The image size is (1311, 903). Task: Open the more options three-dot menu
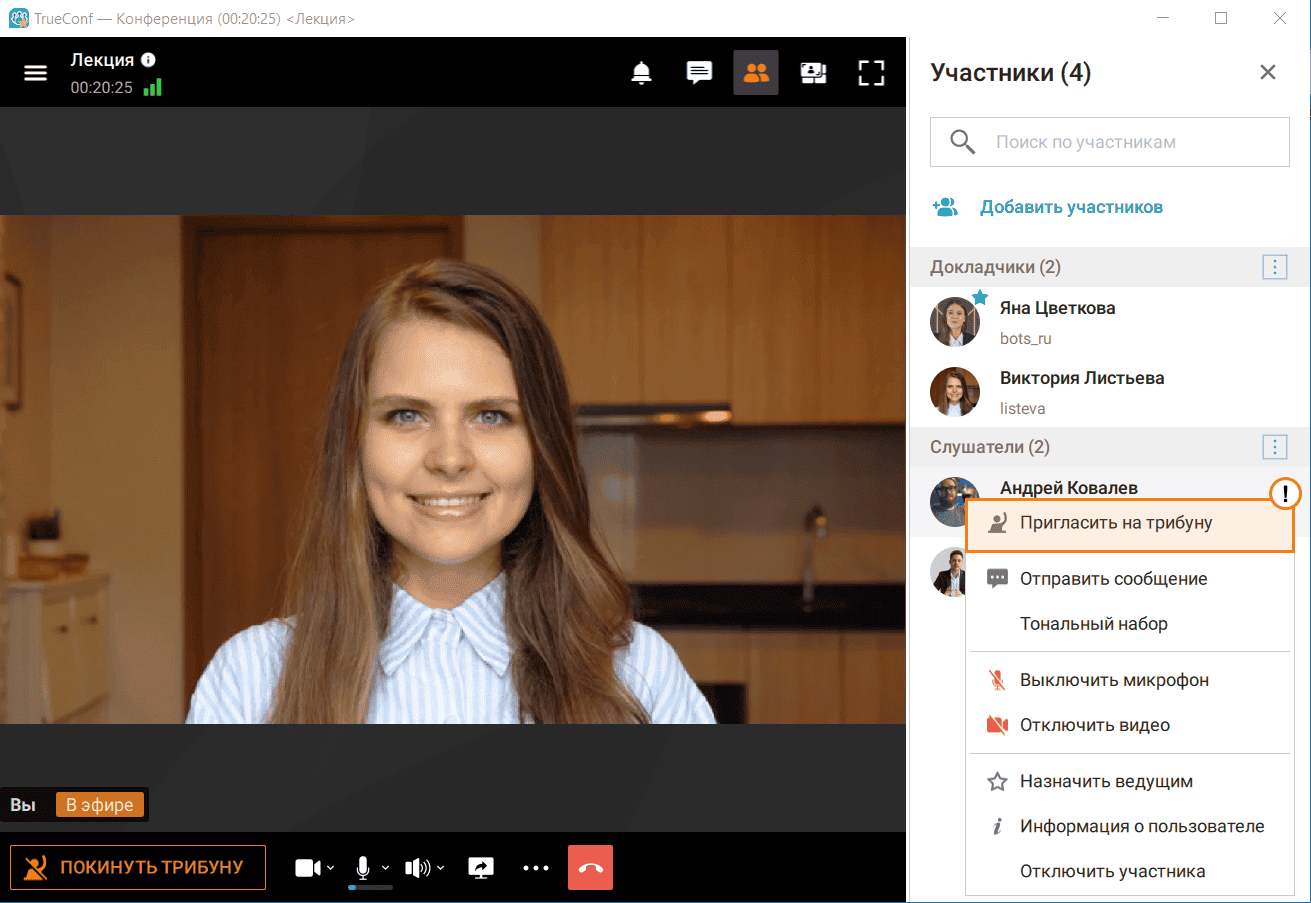pyautogui.click(x=536, y=868)
